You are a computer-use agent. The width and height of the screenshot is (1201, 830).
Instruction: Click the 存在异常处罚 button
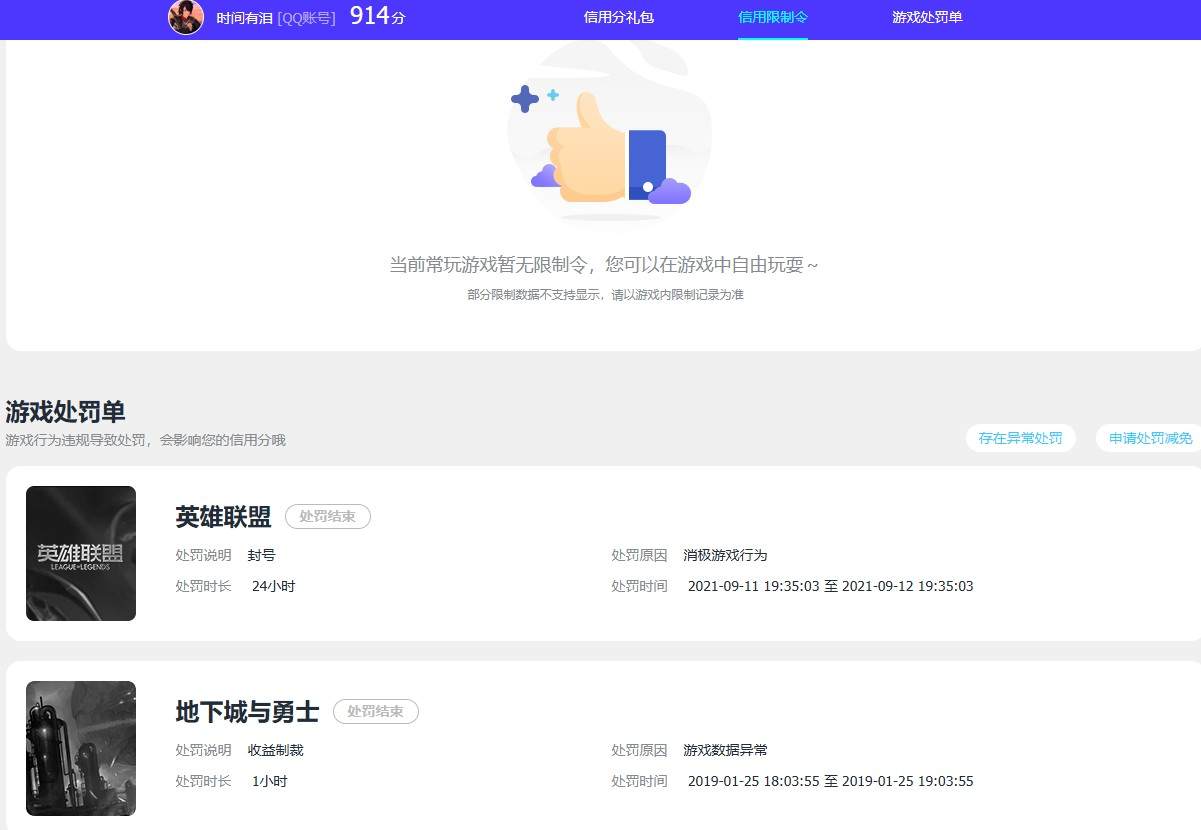[1020, 438]
